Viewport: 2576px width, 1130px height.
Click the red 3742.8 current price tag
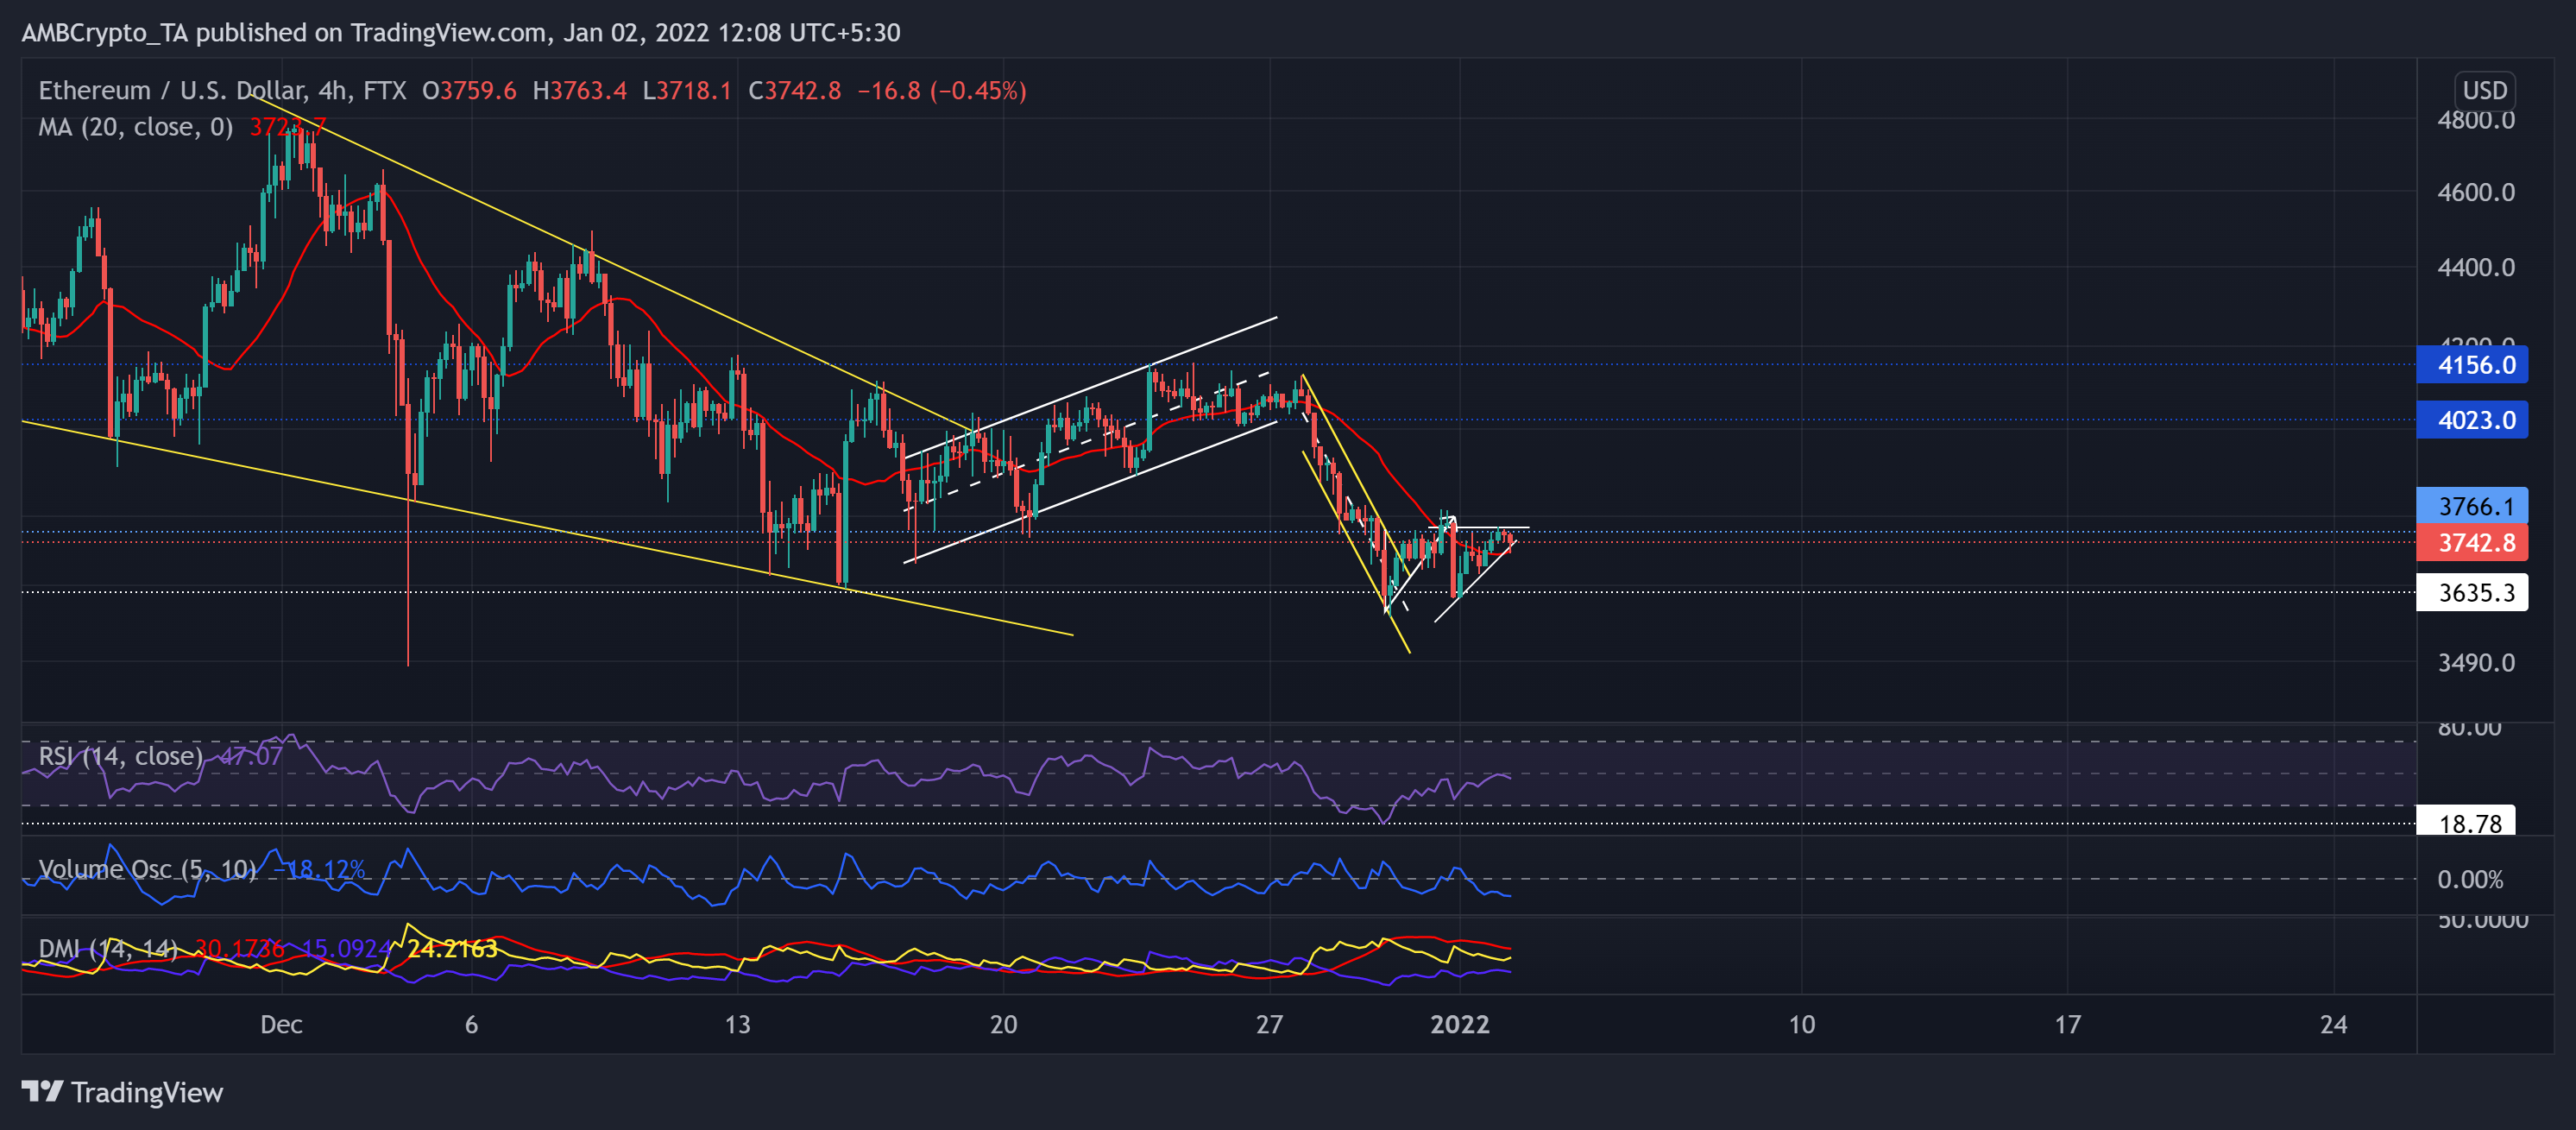point(2472,543)
